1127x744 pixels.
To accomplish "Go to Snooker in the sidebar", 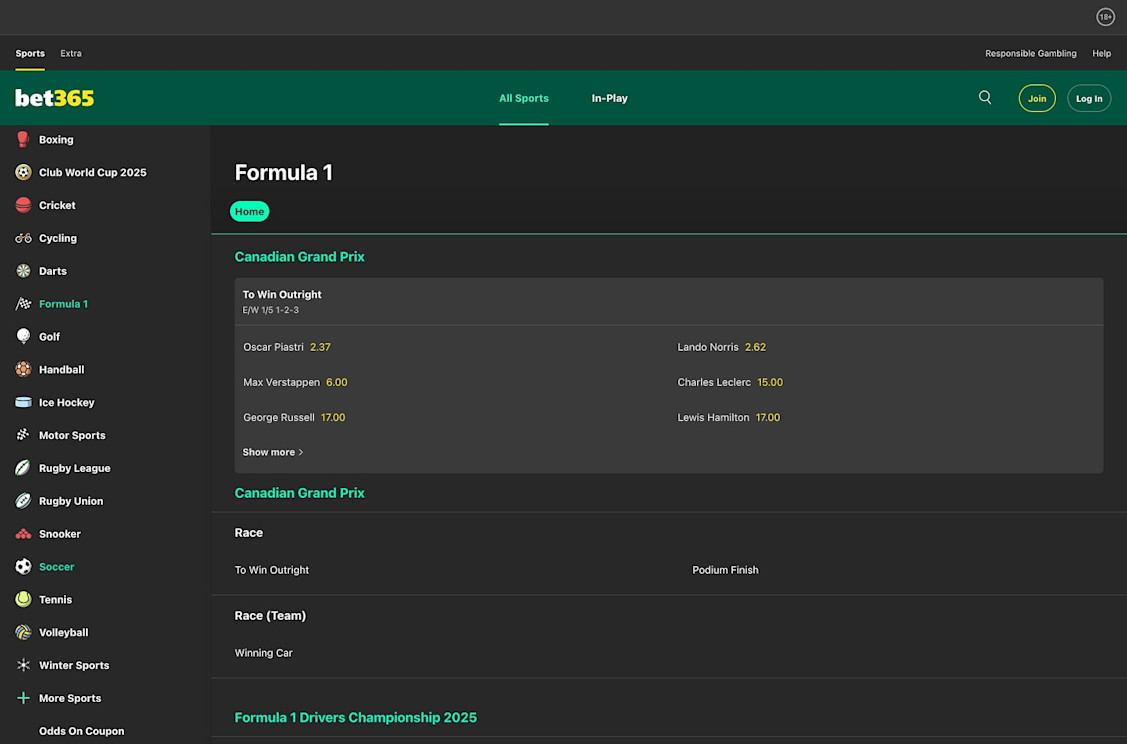I will click(60, 534).
